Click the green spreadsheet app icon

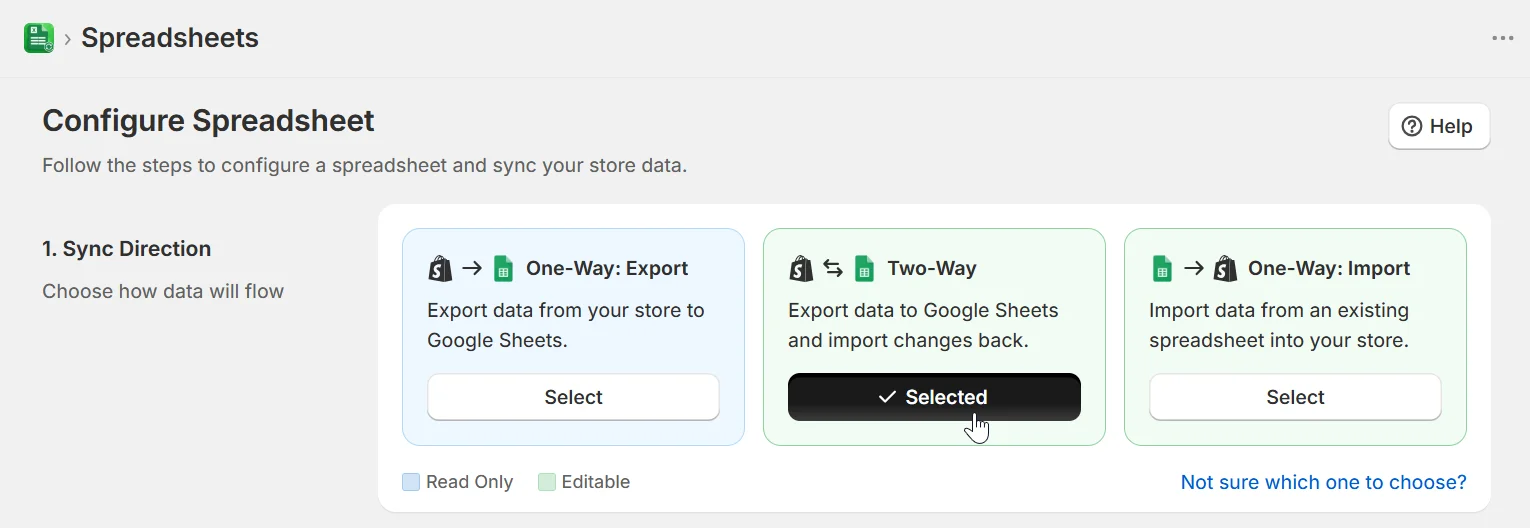39,38
